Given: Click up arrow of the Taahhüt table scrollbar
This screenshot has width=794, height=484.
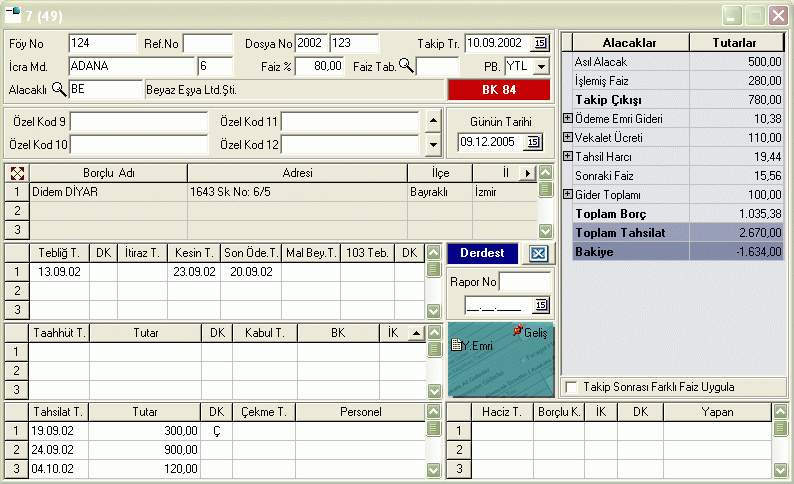Looking at the screenshot, I should click(434, 332).
